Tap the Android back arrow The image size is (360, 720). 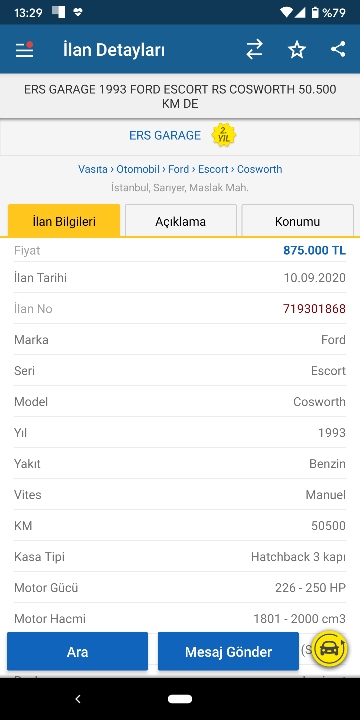[x=78, y=698]
